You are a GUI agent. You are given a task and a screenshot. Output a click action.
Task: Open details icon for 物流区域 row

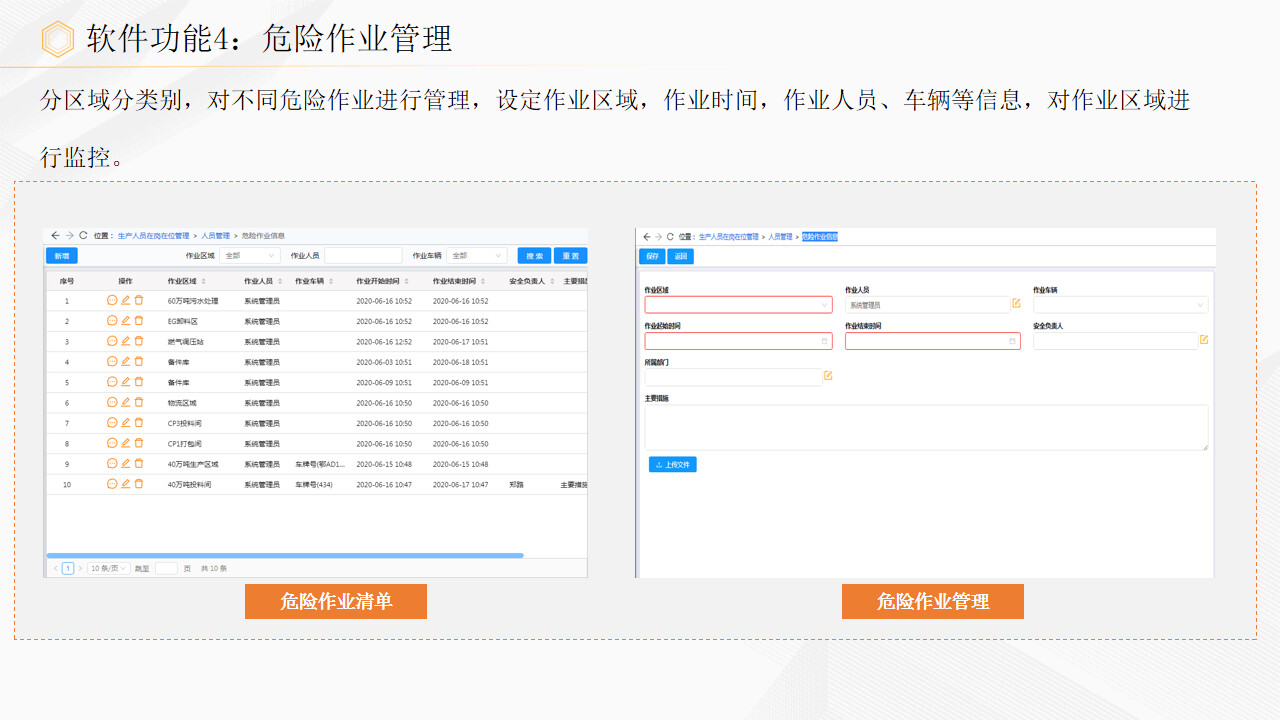pyautogui.click(x=112, y=402)
